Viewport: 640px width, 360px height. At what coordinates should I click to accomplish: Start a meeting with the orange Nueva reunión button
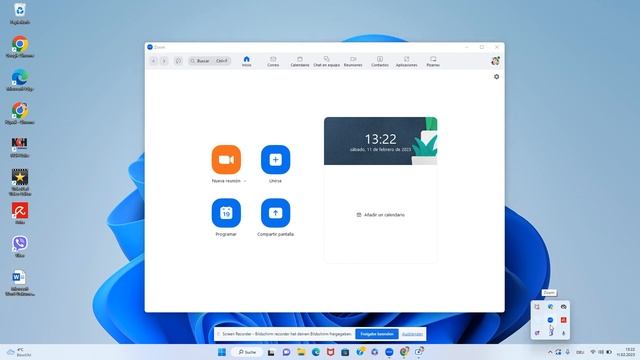point(226,160)
